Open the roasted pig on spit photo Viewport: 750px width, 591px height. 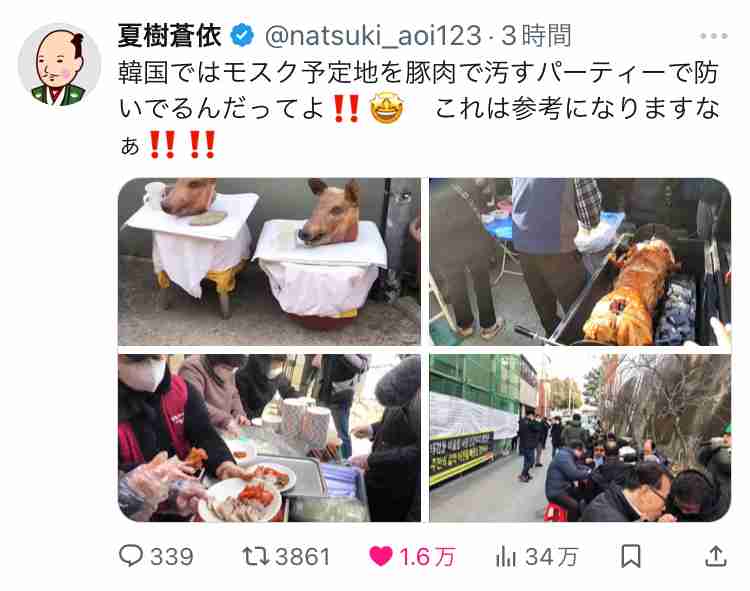click(x=580, y=262)
